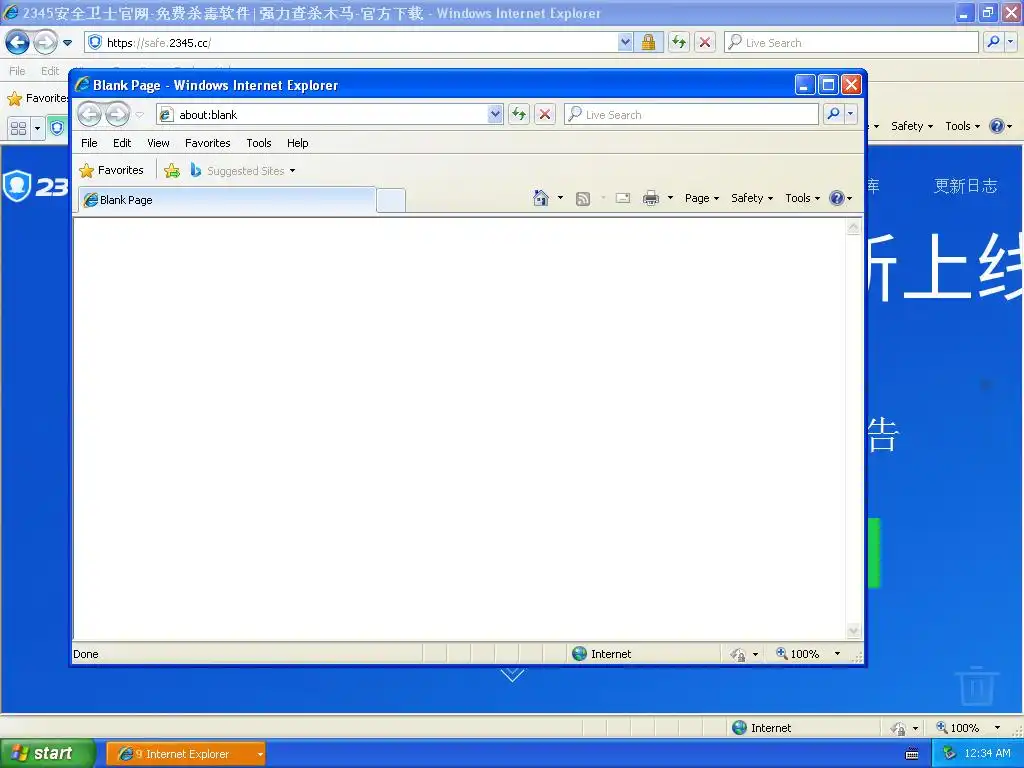
Task: Open Page menu in Blank Page window
Action: (x=702, y=198)
